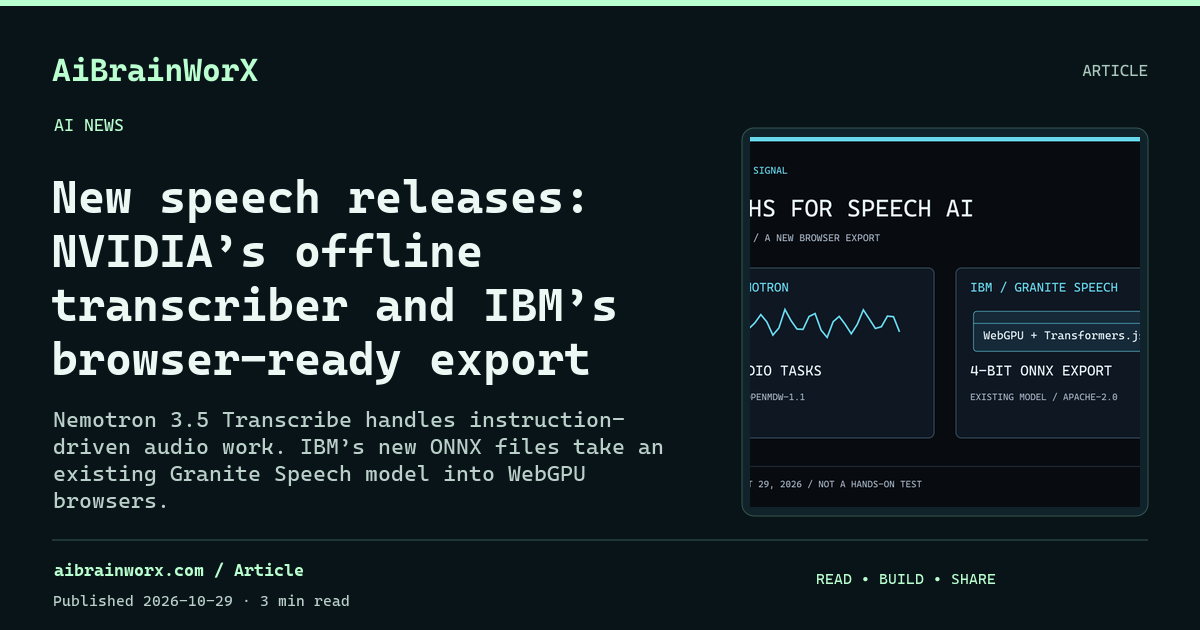Click the "4-BIT ONNX EXPORT" text
This screenshot has height=630, width=1200.
pos(1041,370)
